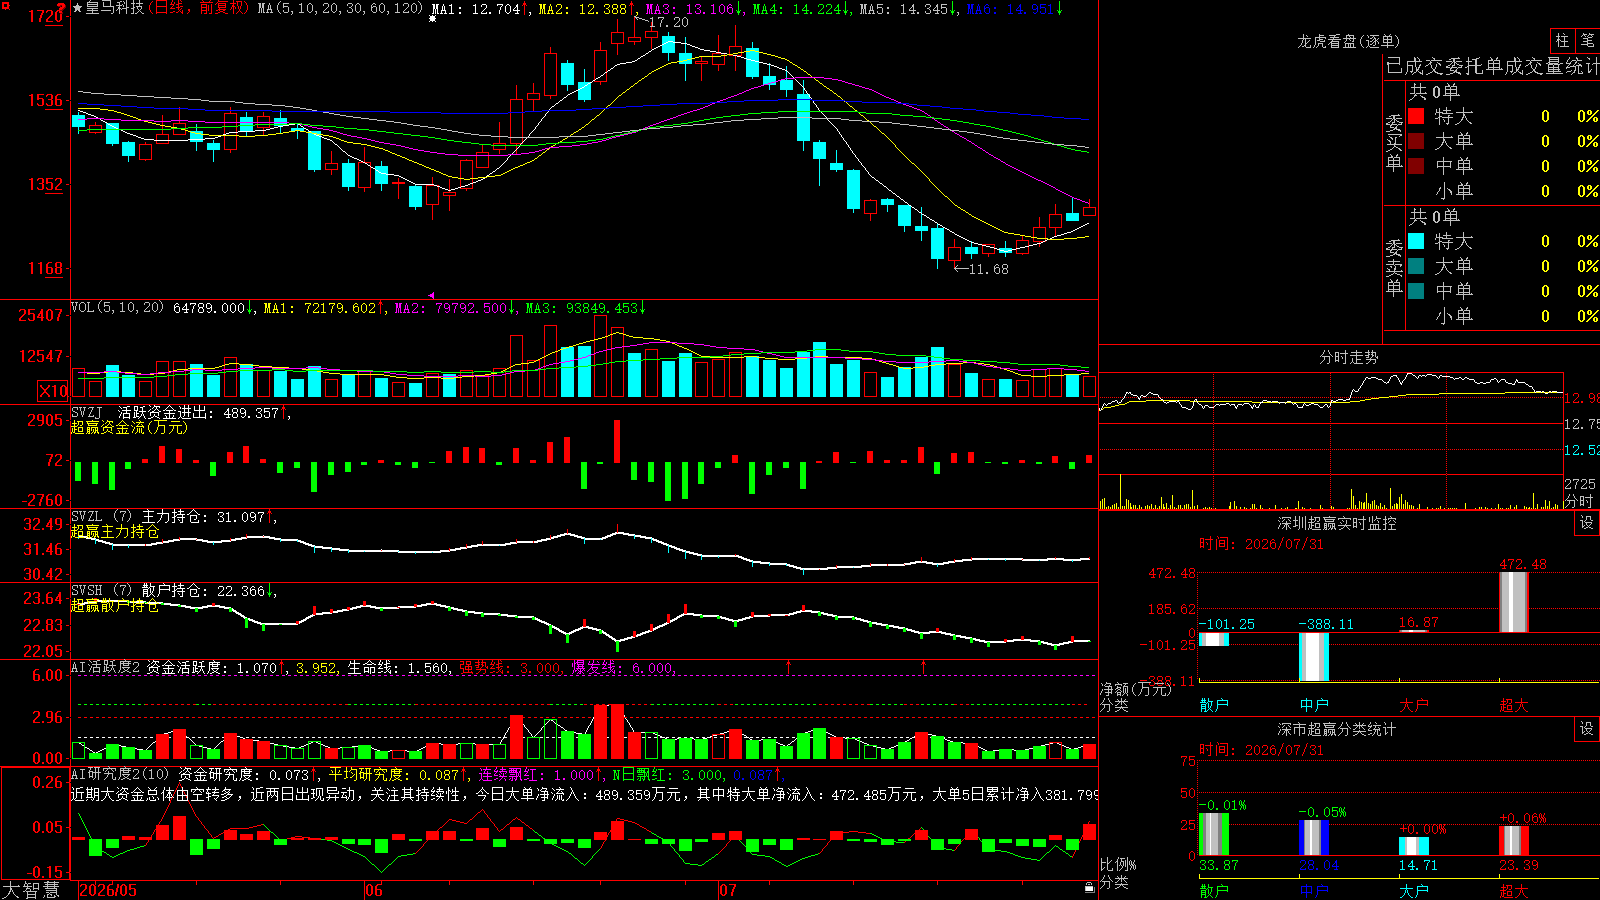Click the dark red 大单 swatch under 委买单
Viewport: 1600px width, 900px height.
click(1416, 141)
